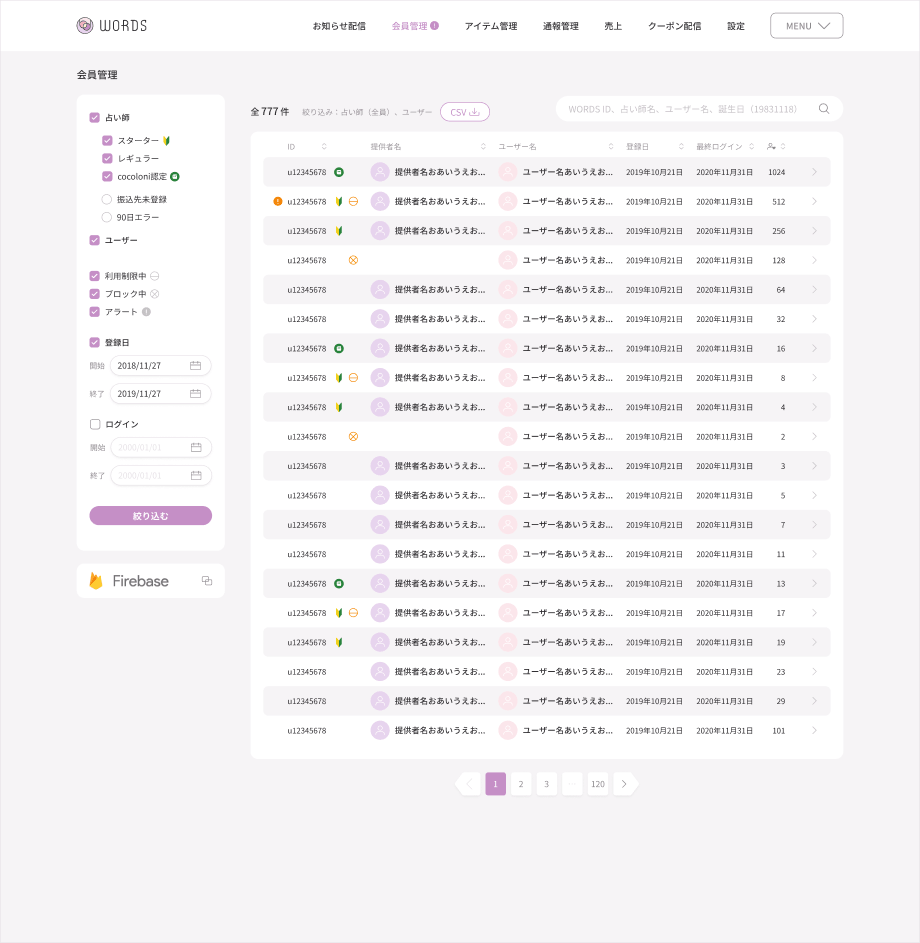Sort table by 登録日 column
Image resolution: width=920 pixels, height=943 pixels.
[x=682, y=147]
